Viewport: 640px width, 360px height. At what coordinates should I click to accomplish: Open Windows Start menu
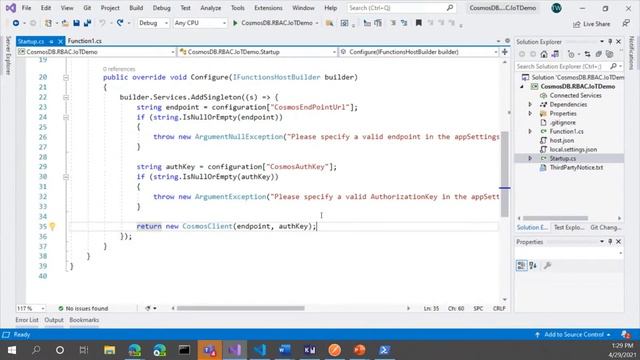point(11,350)
